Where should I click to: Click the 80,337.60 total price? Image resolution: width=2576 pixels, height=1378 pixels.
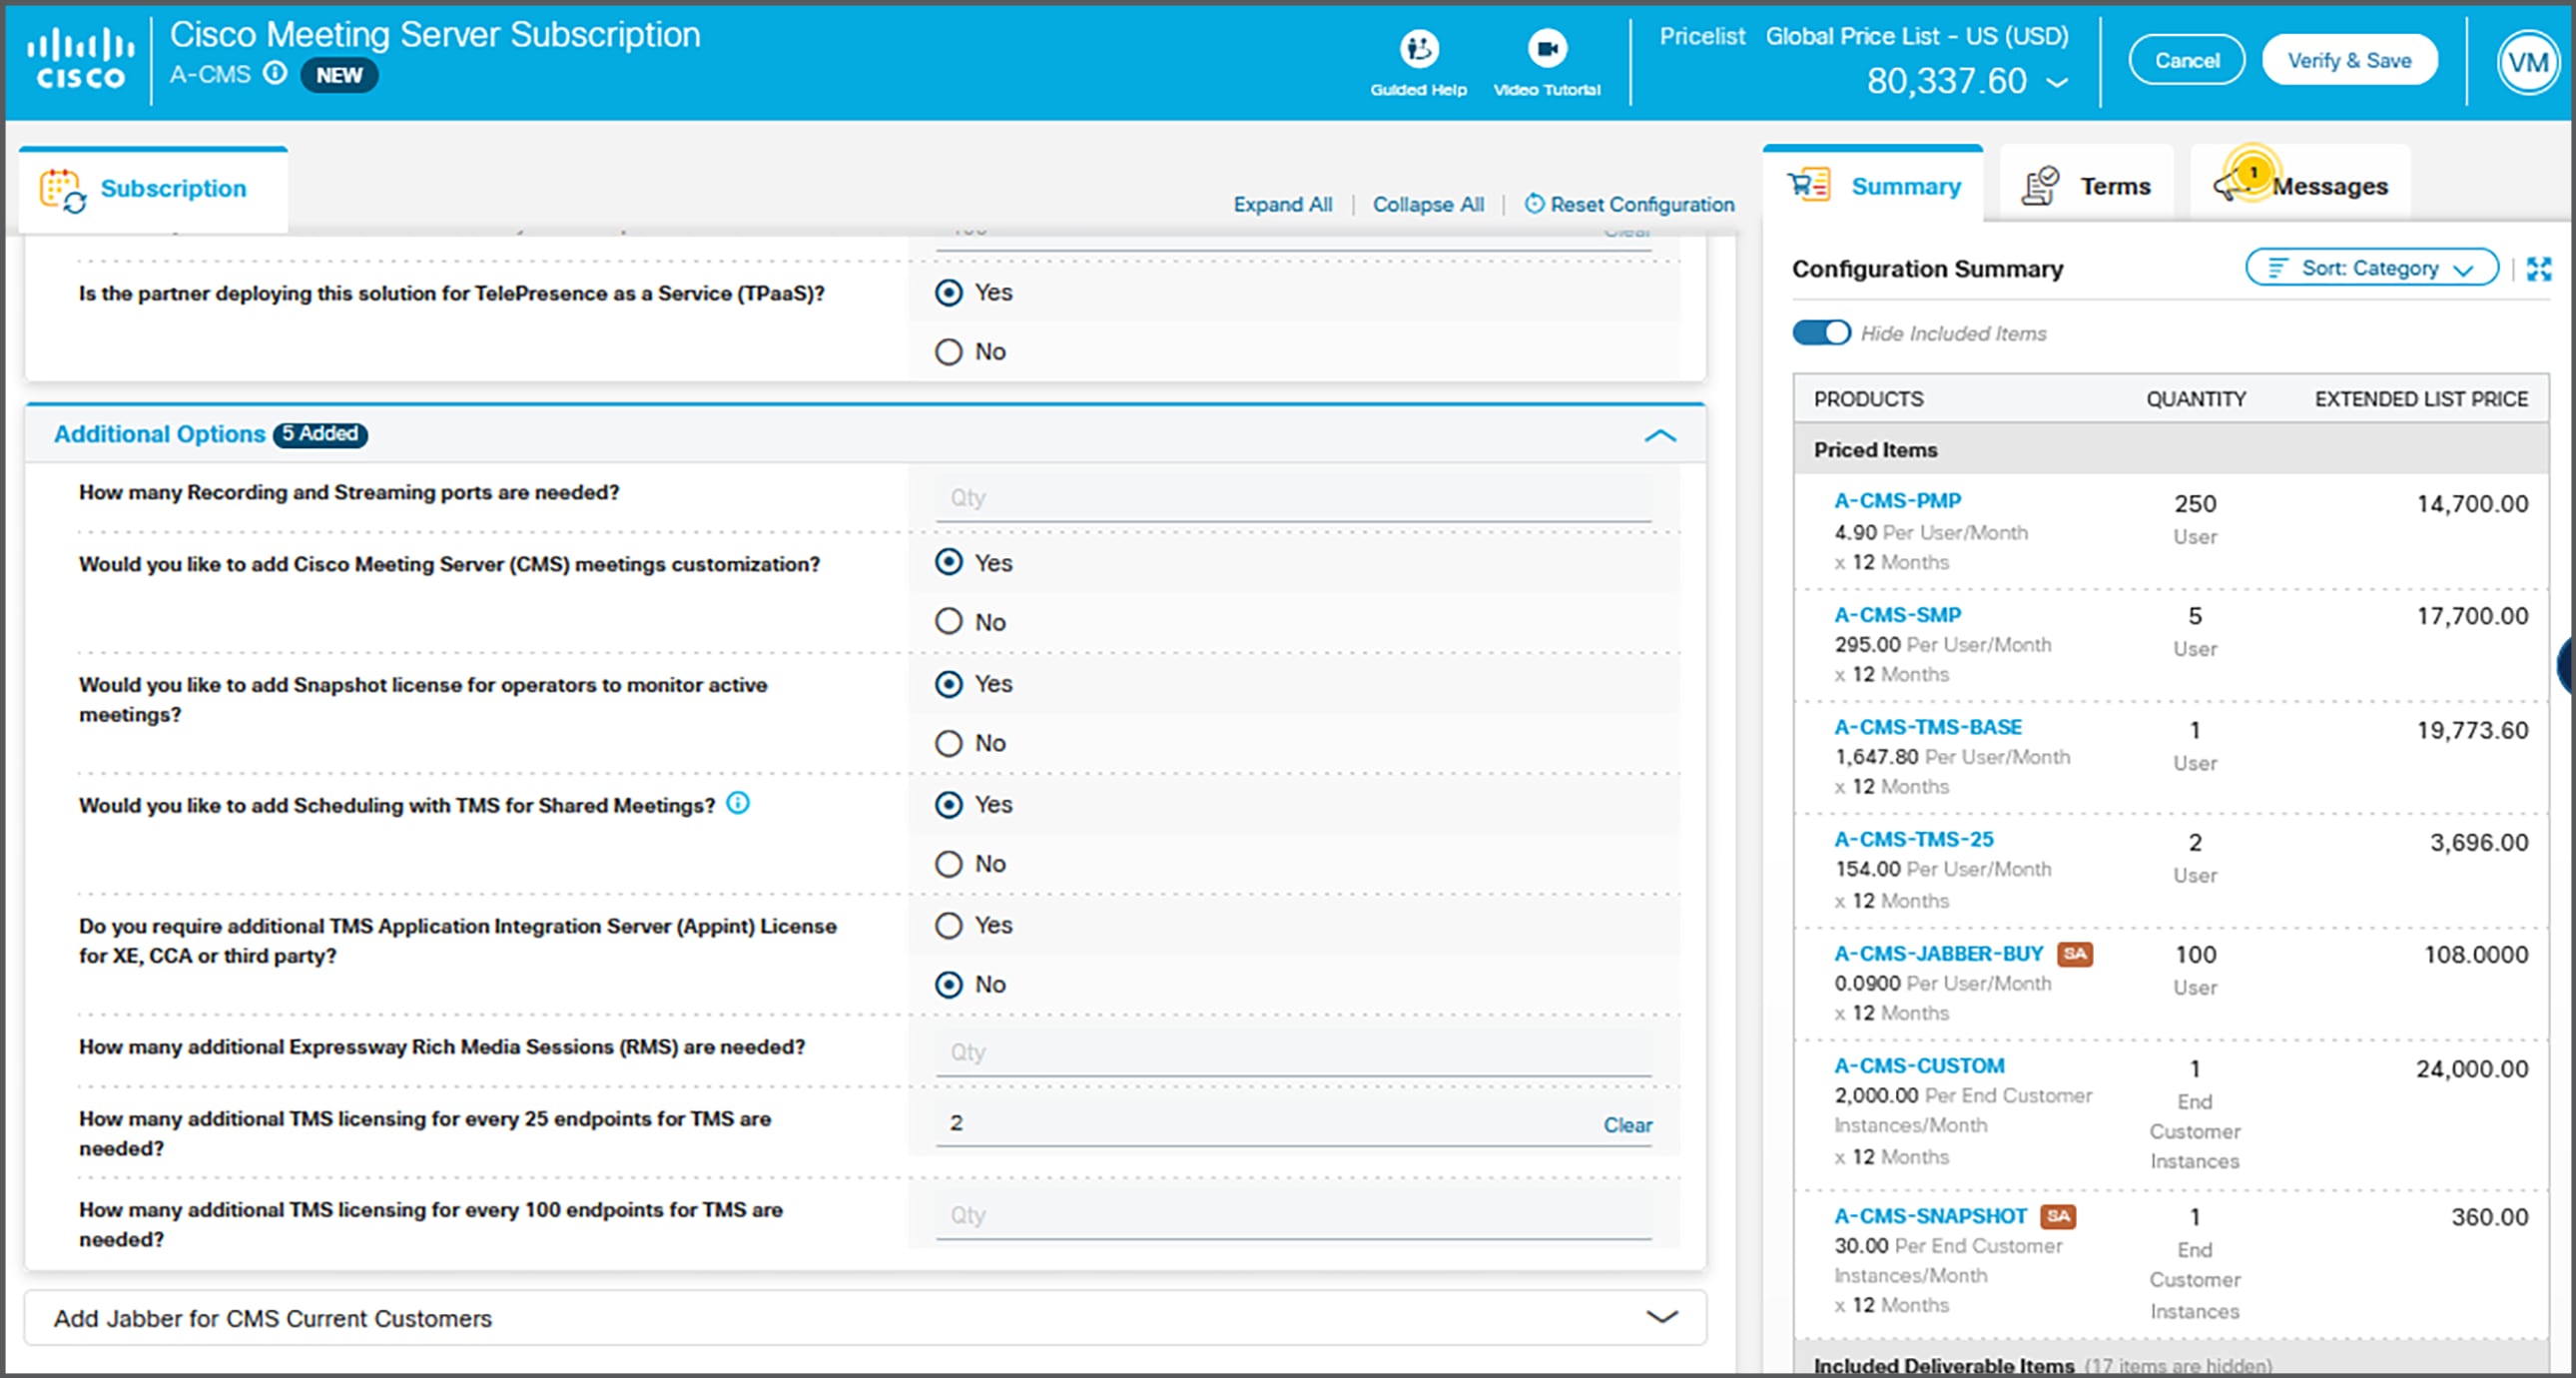1946,81
